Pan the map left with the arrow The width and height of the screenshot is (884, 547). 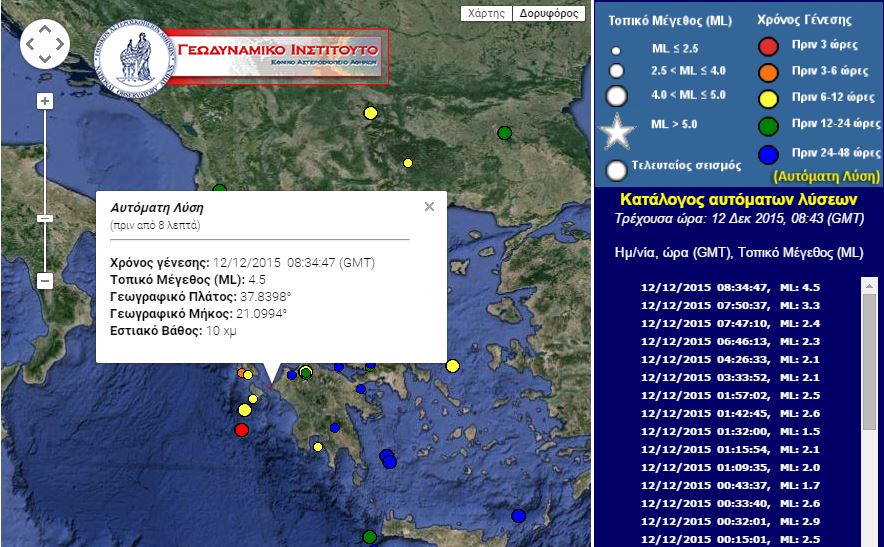pyautogui.click(x=30, y=45)
